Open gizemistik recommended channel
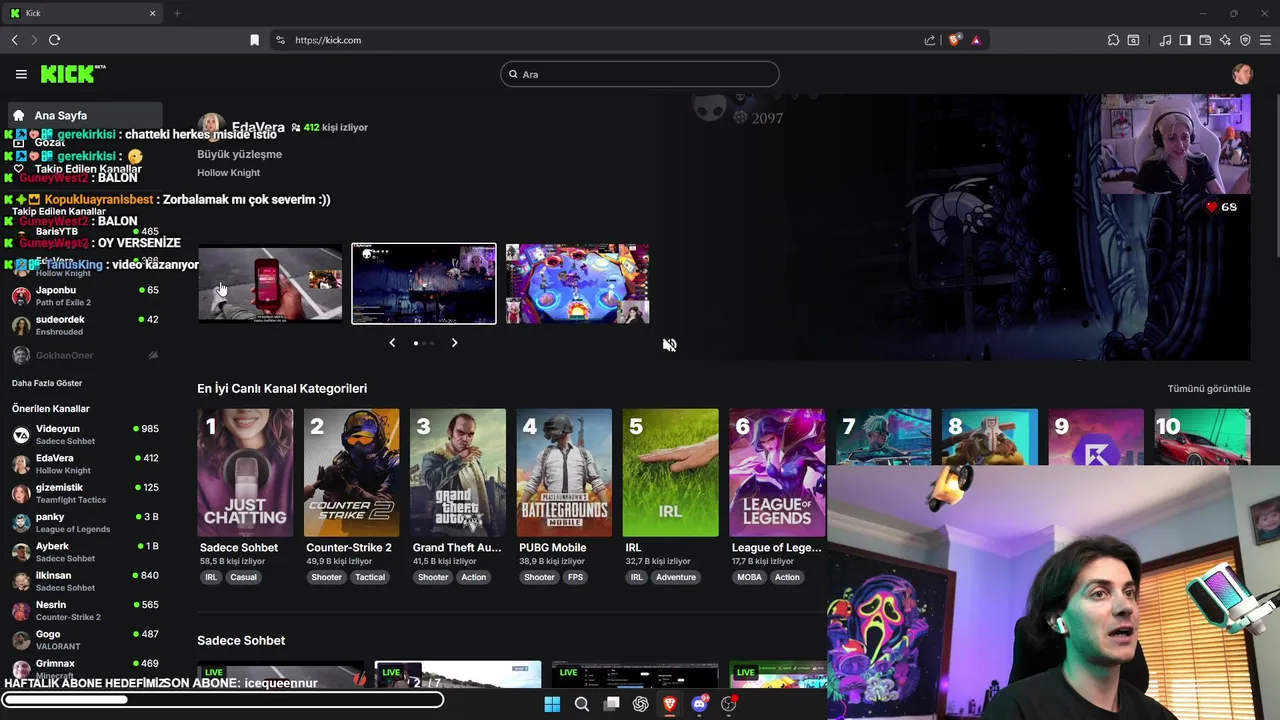Viewport: 1280px width, 720px height. [84, 493]
